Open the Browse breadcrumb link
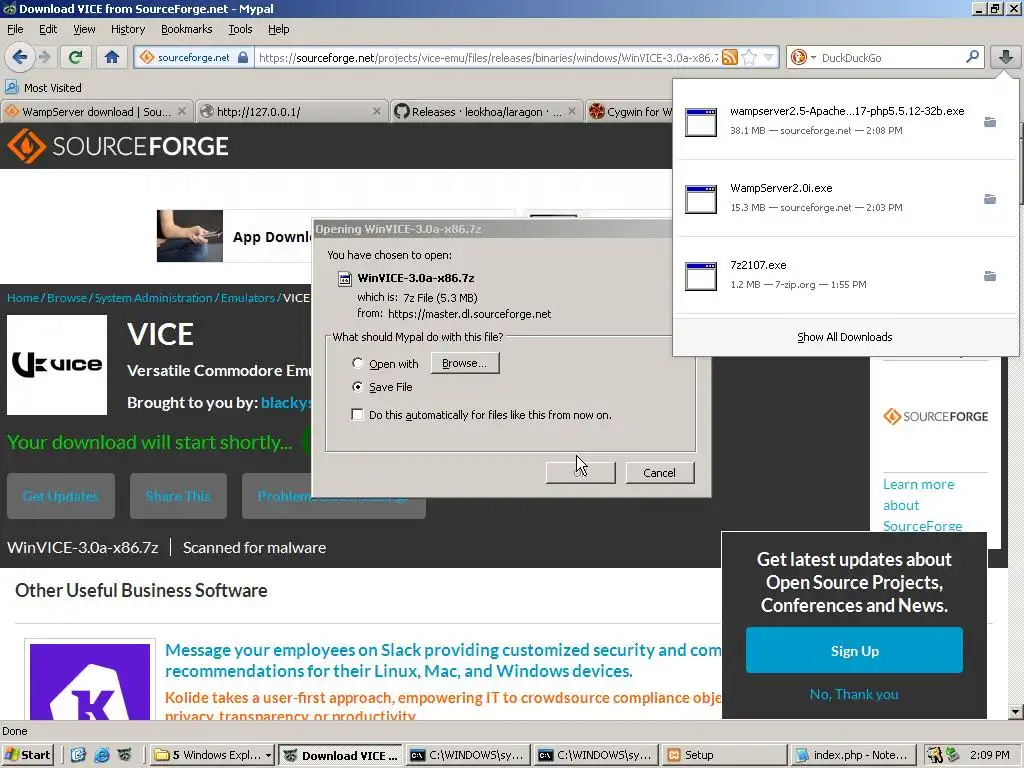 click(67, 298)
